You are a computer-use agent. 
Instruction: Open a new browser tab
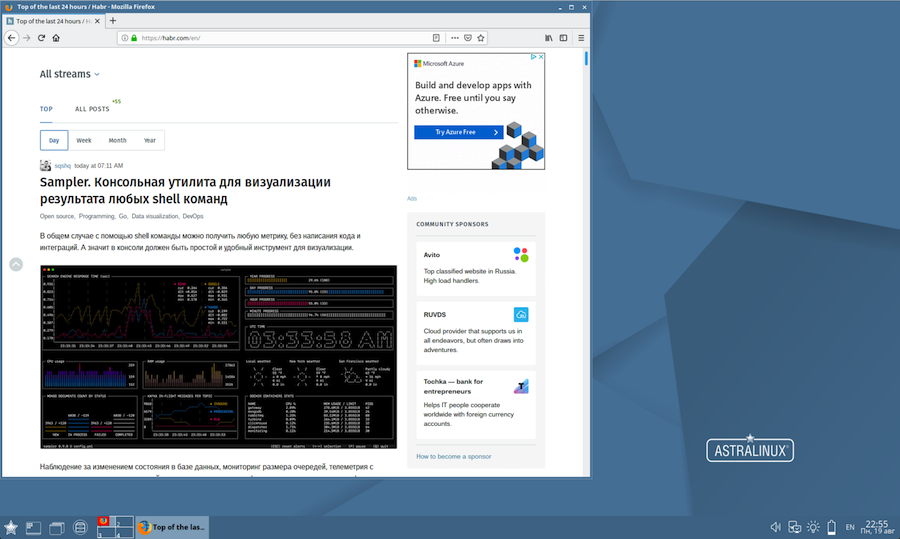point(112,20)
